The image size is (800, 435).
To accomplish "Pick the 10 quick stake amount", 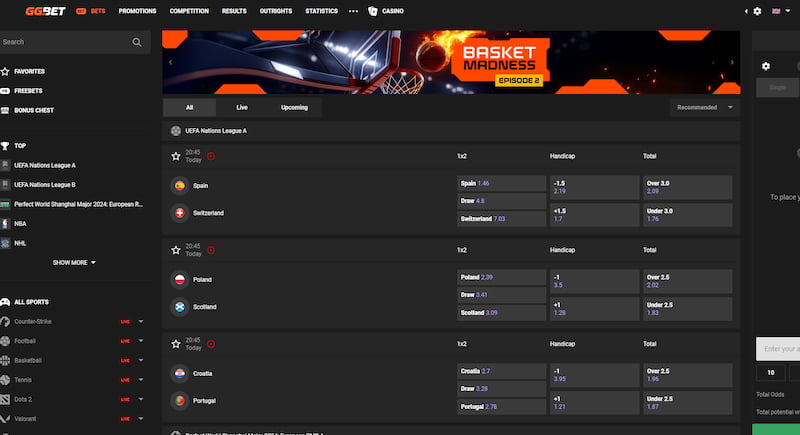I will pyautogui.click(x=771, y=373).
